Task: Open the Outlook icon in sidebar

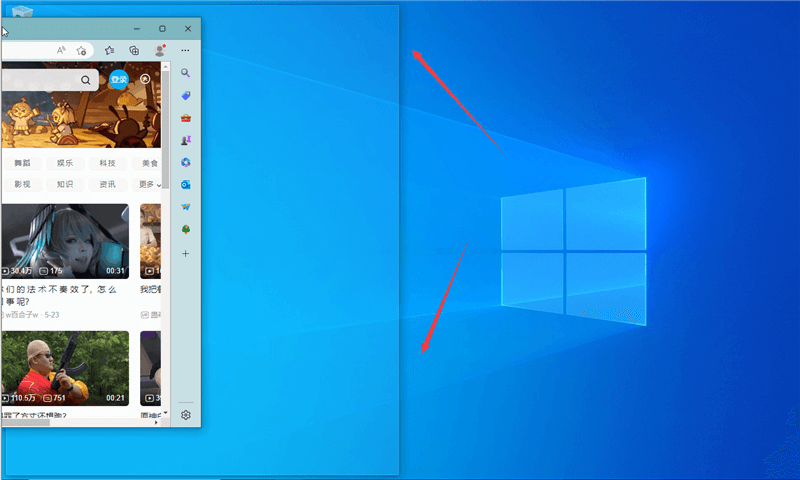Action: (x=185, y=185)
